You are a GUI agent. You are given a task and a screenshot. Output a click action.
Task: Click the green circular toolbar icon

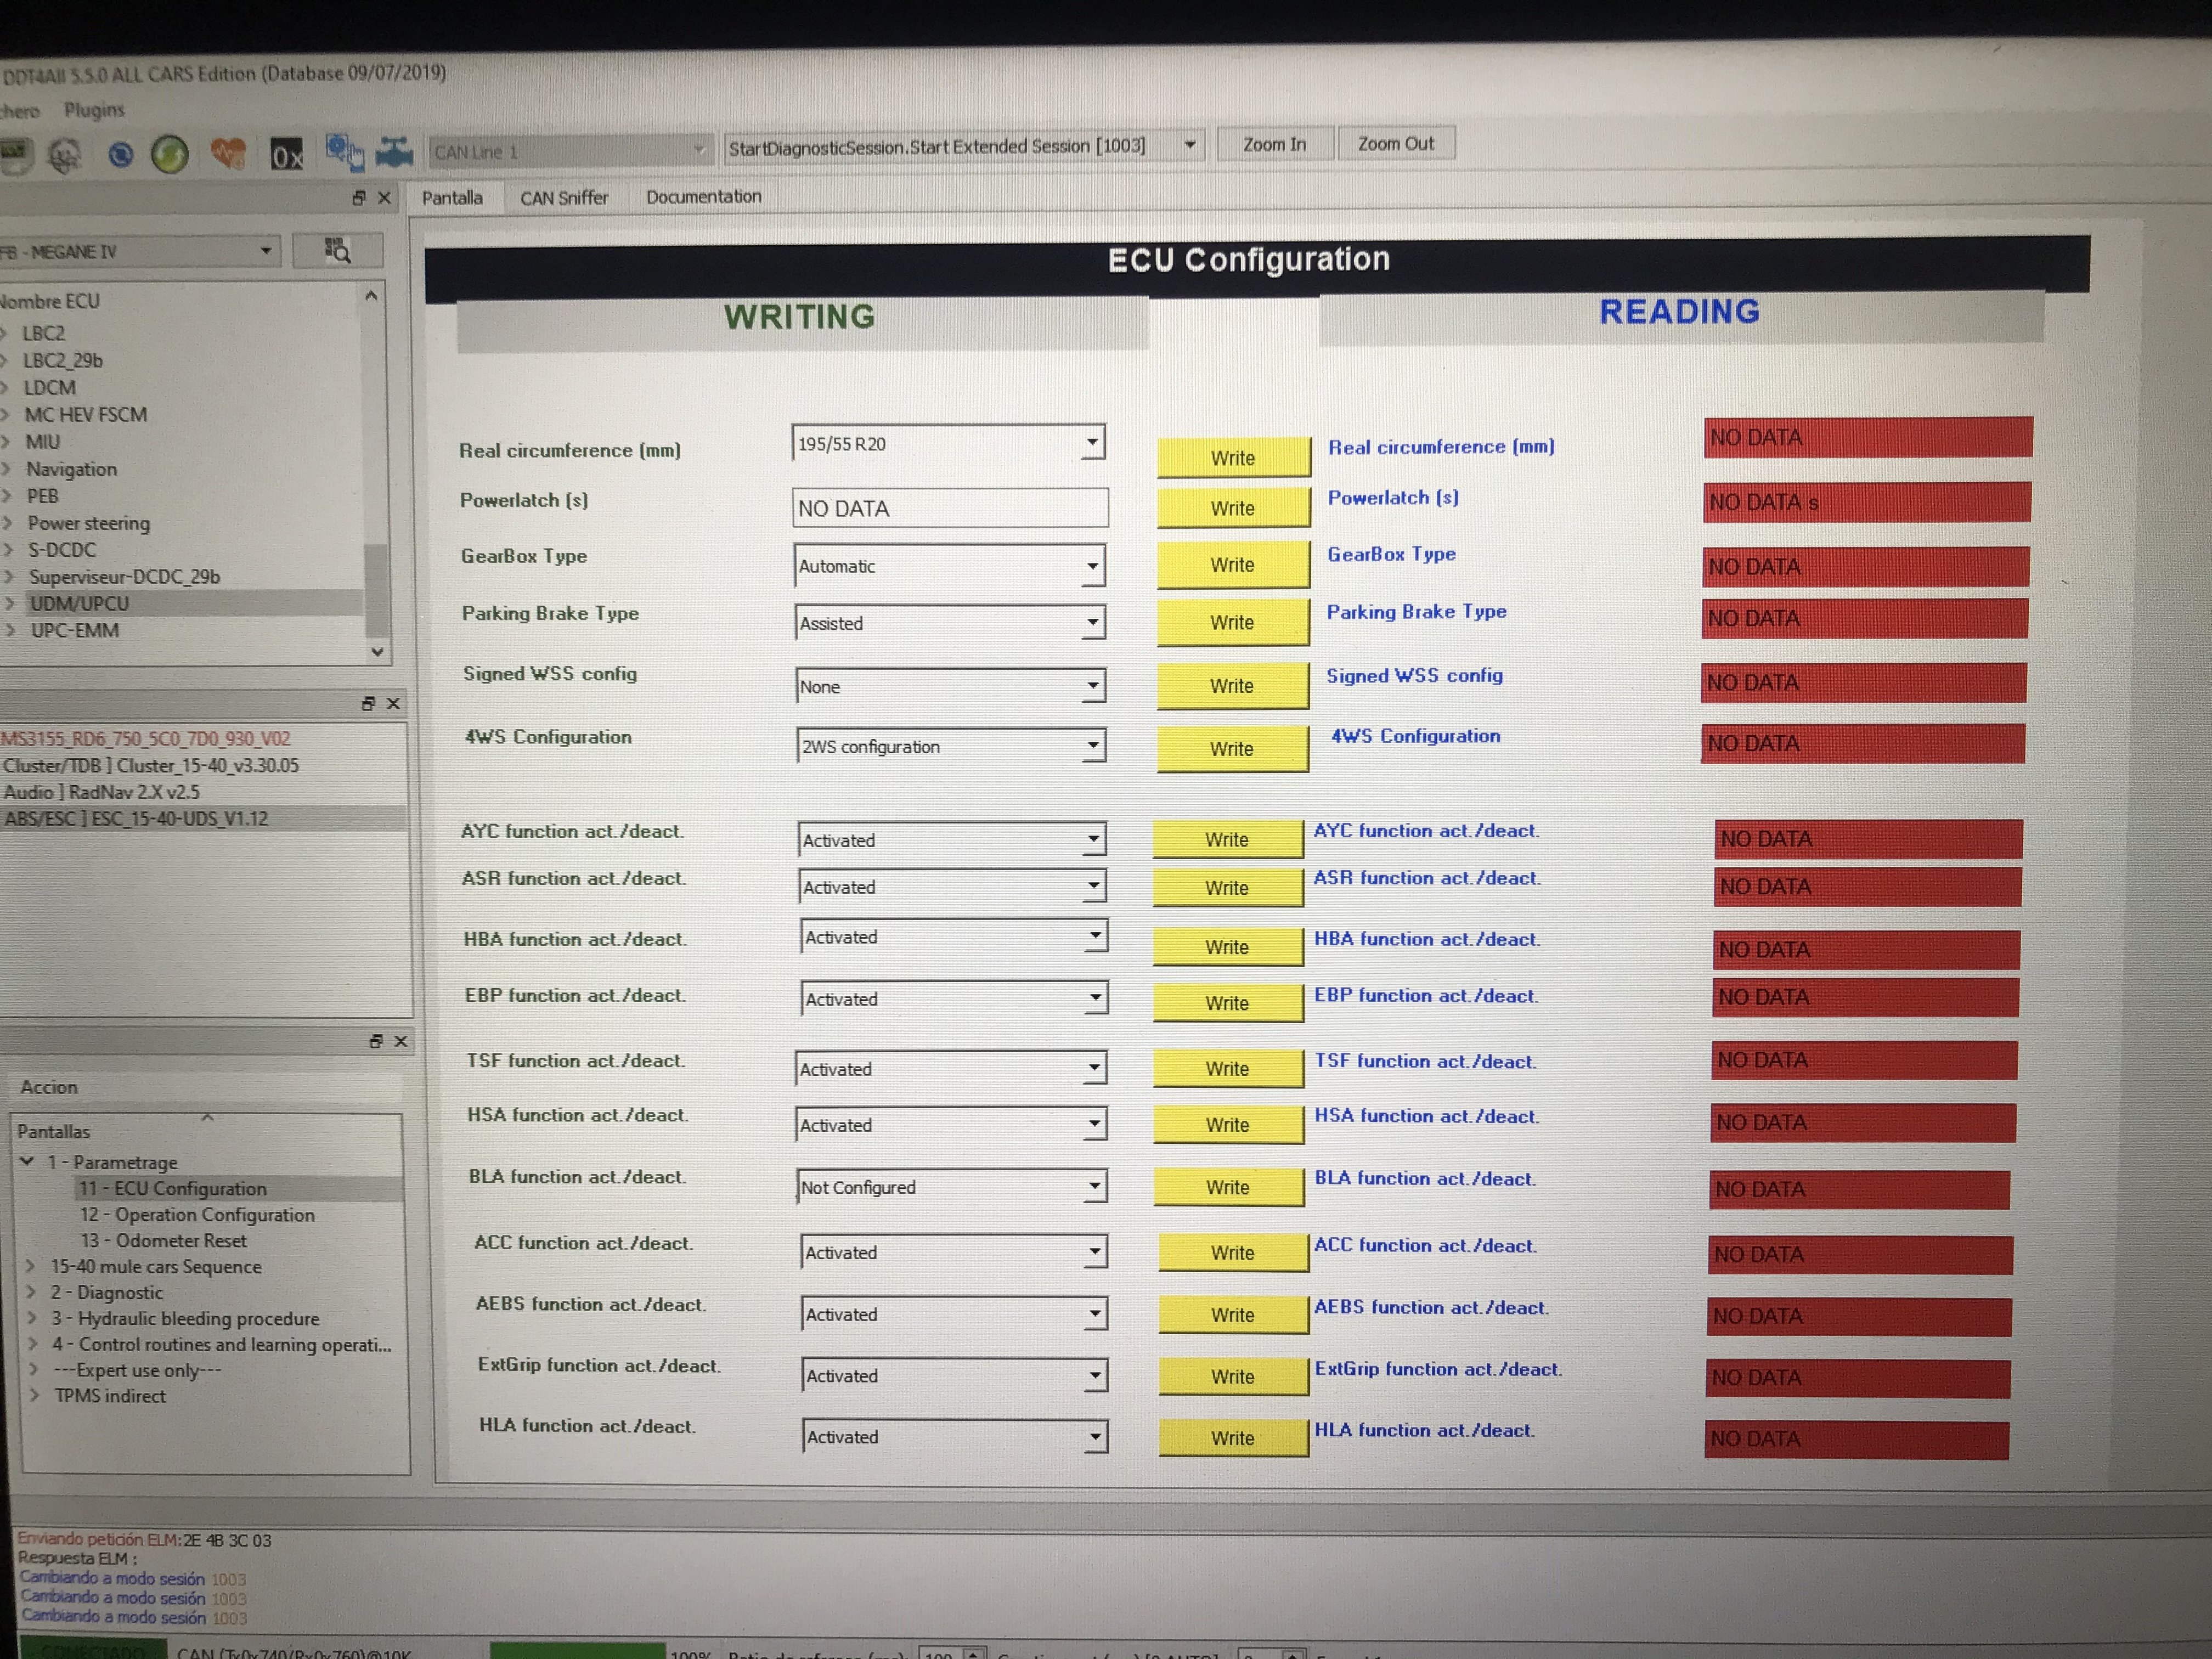pos(170,154)
